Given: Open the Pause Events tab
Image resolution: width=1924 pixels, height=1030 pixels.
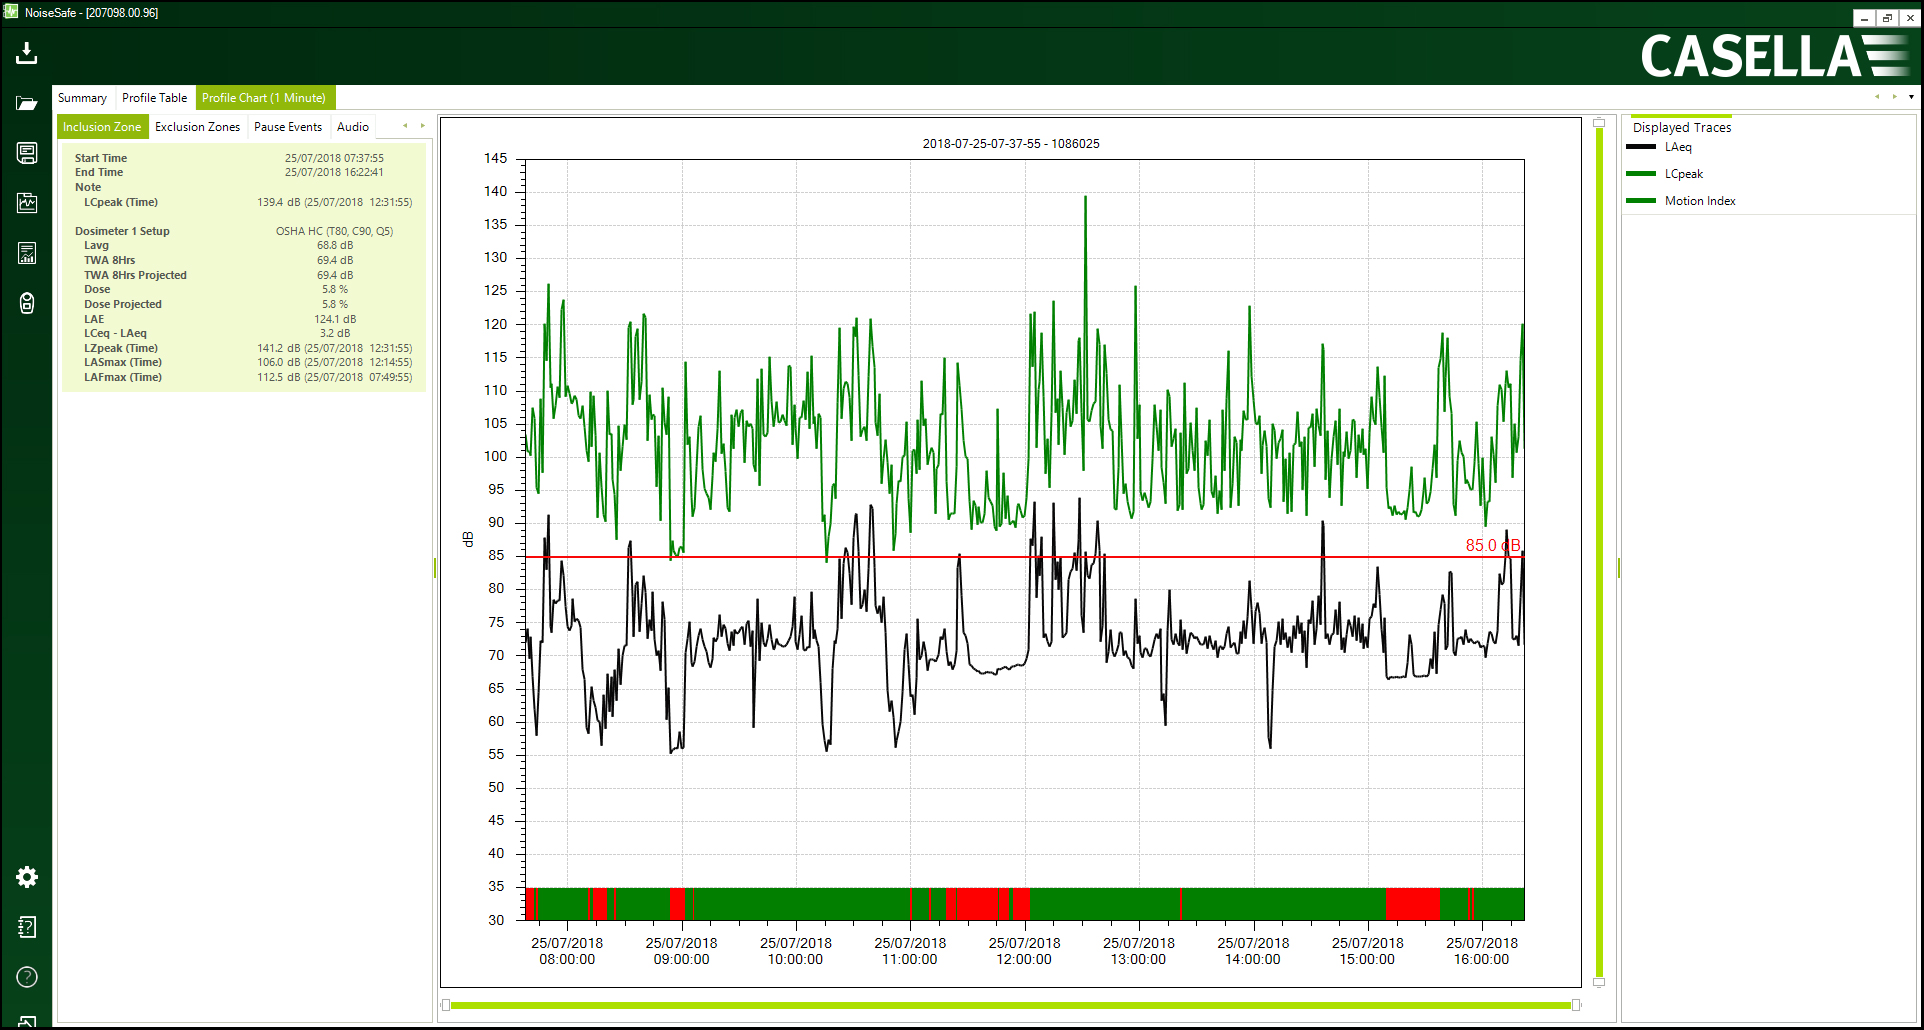Looking at the screenshot, I should click(288, 127).
